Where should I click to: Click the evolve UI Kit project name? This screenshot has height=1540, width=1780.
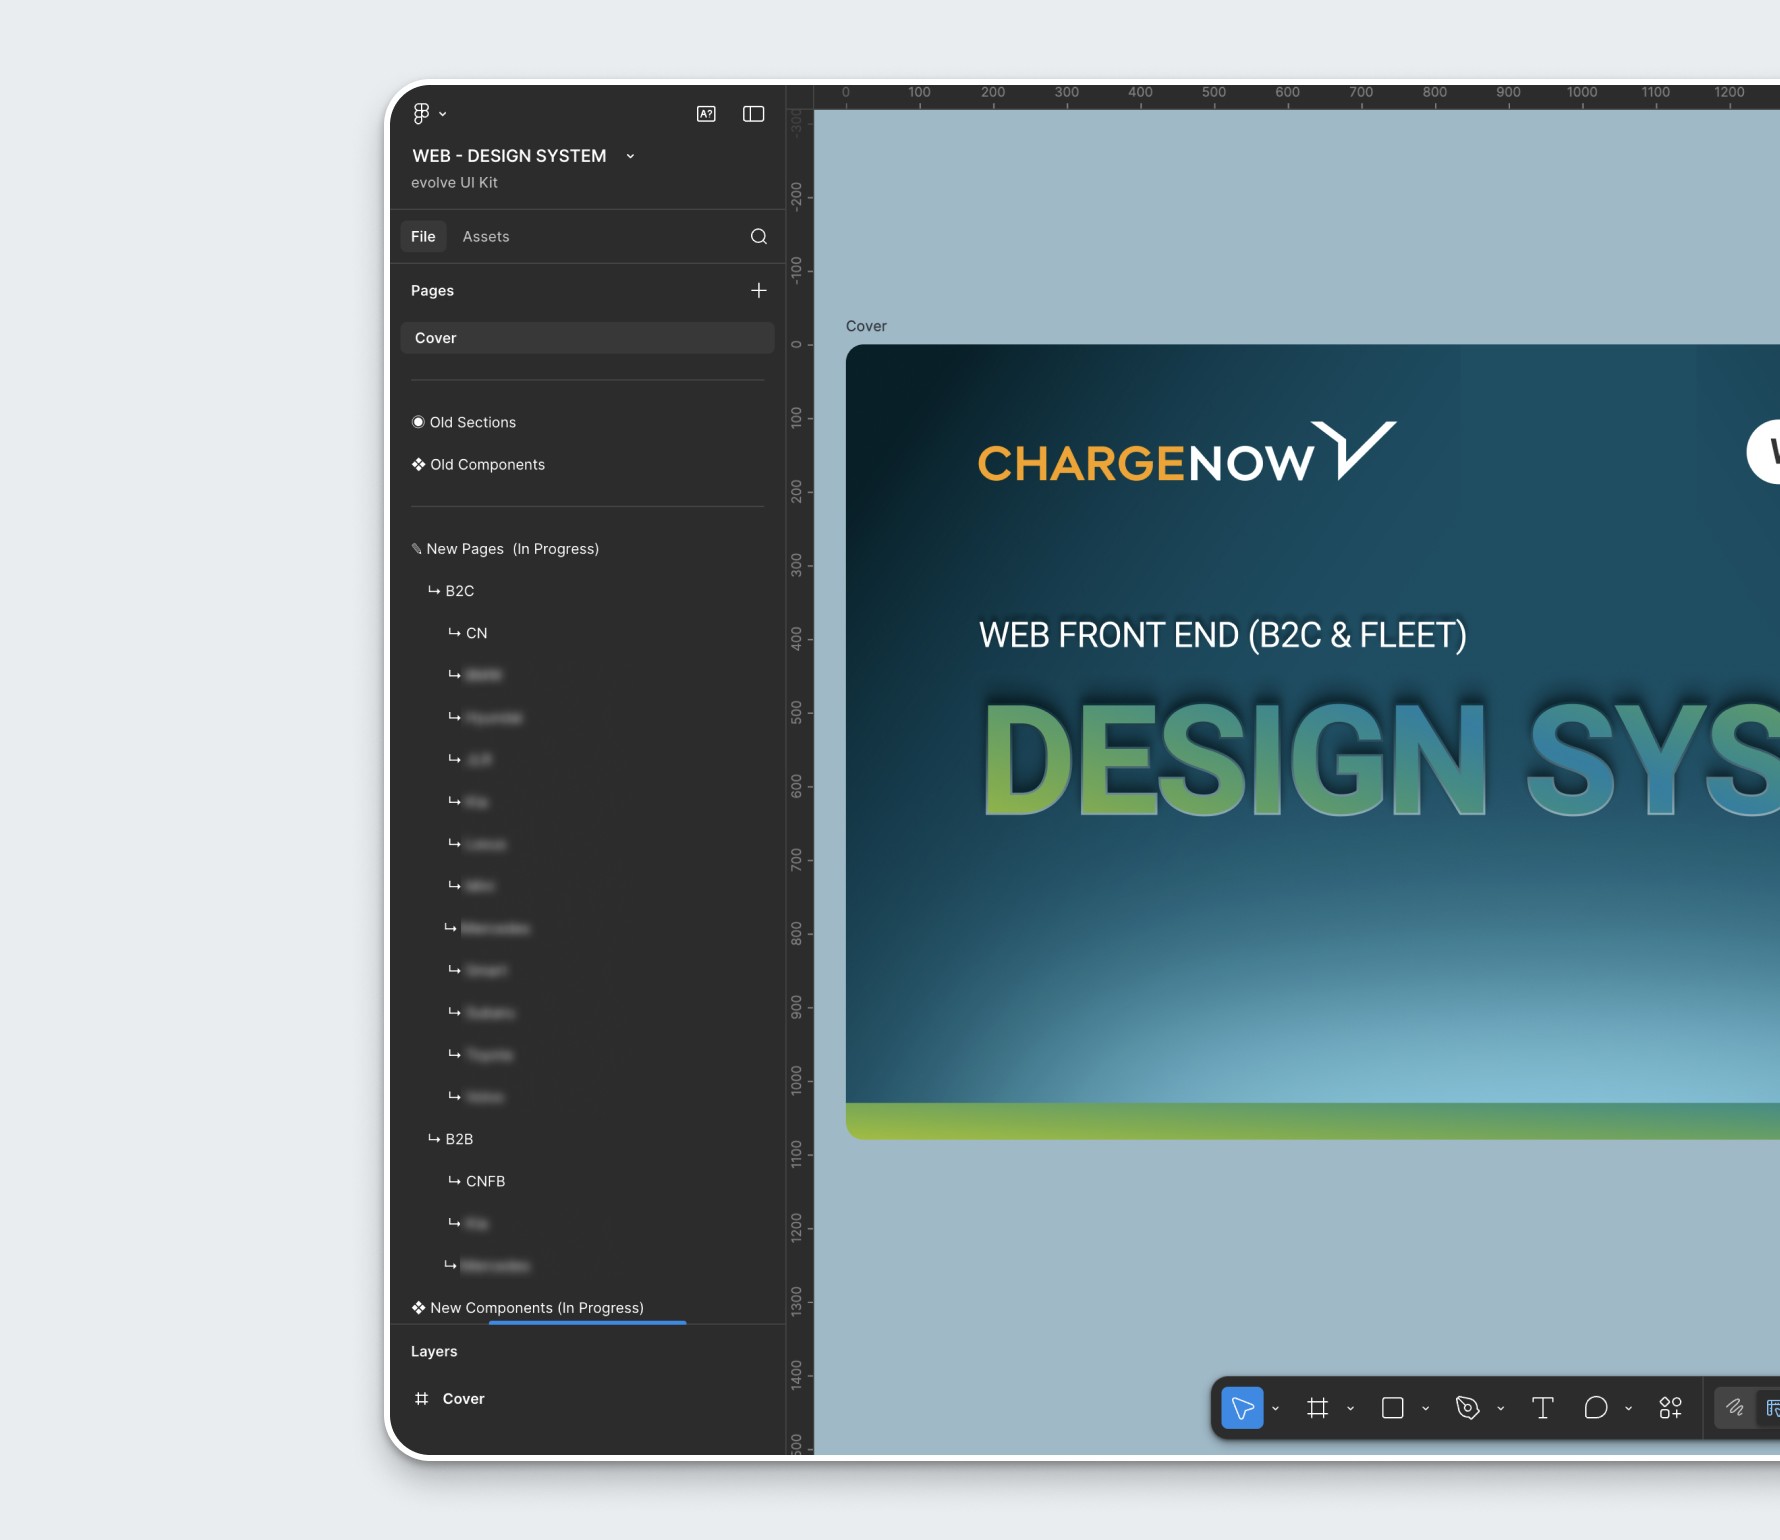pos(454,183)
